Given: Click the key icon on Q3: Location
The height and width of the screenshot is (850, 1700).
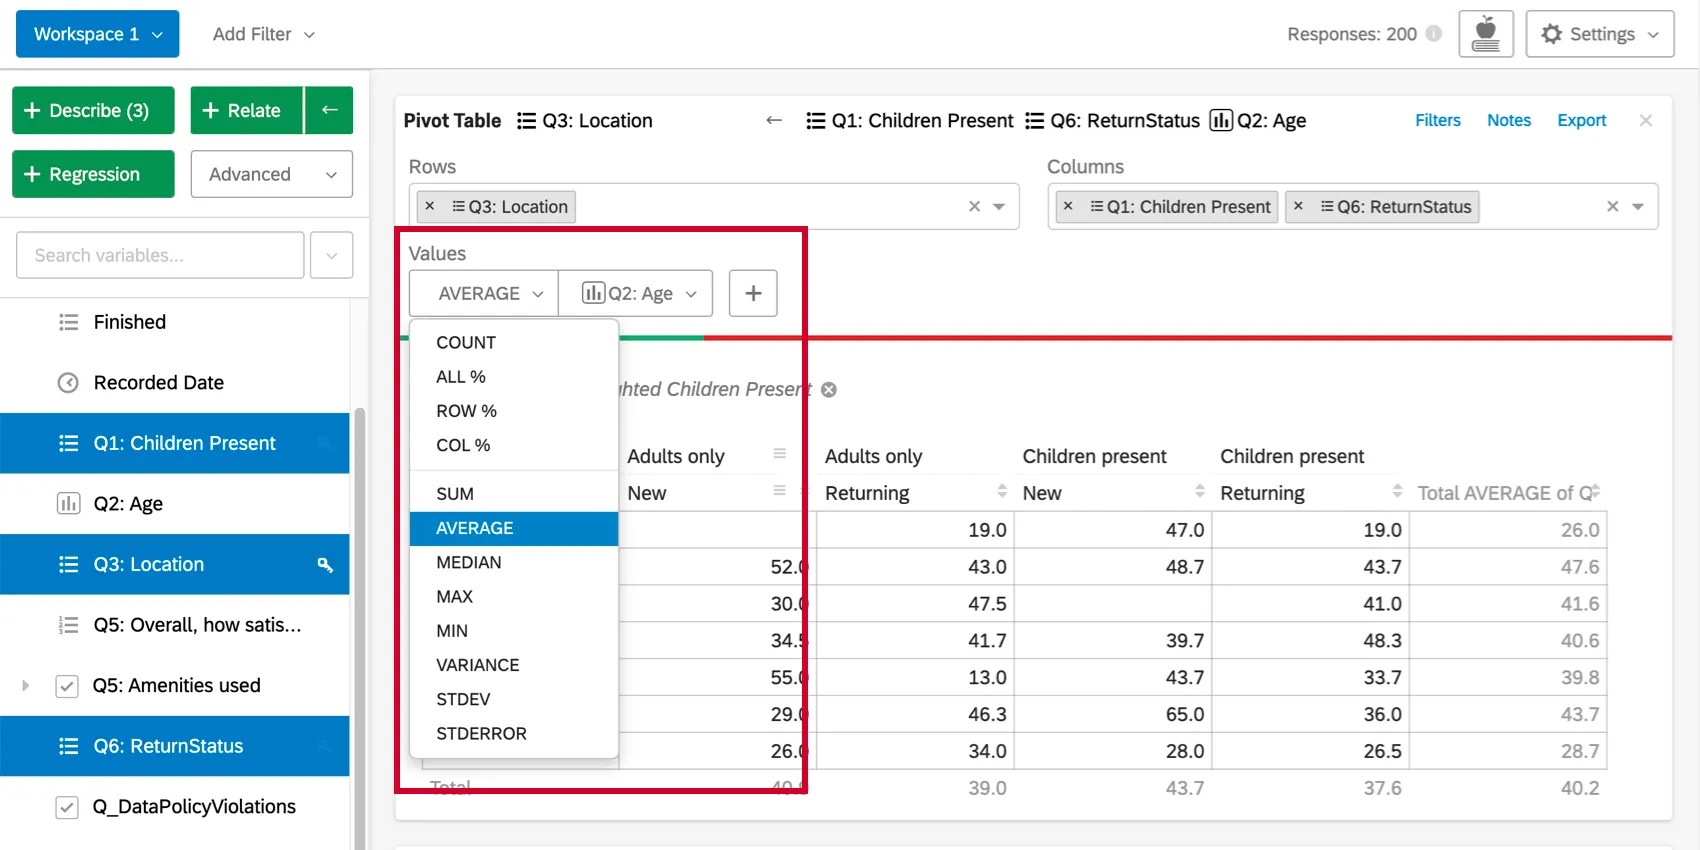Looking at the screenshot, I should point(325,565).
